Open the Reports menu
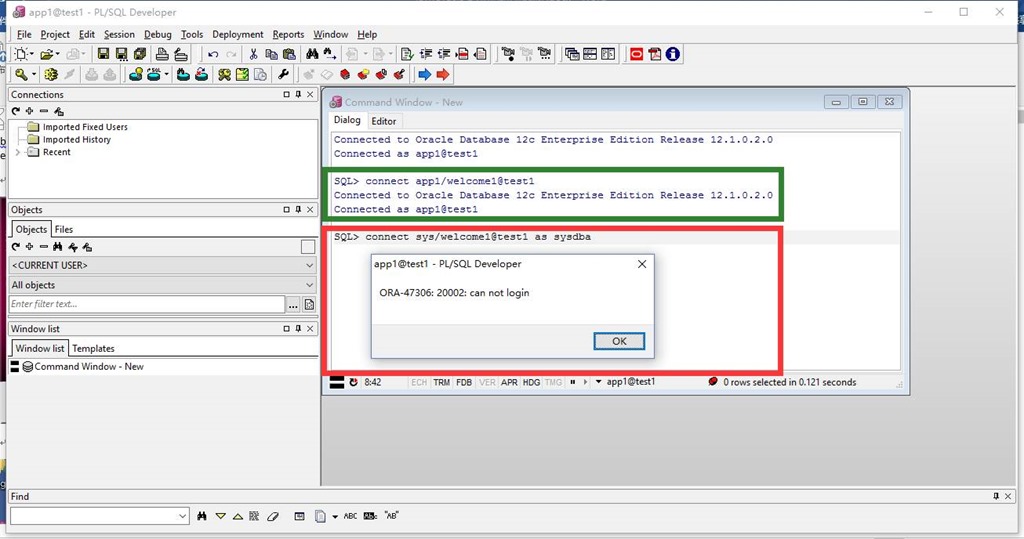The width and height of the screenshot is (1024, 539). (289, 35)
